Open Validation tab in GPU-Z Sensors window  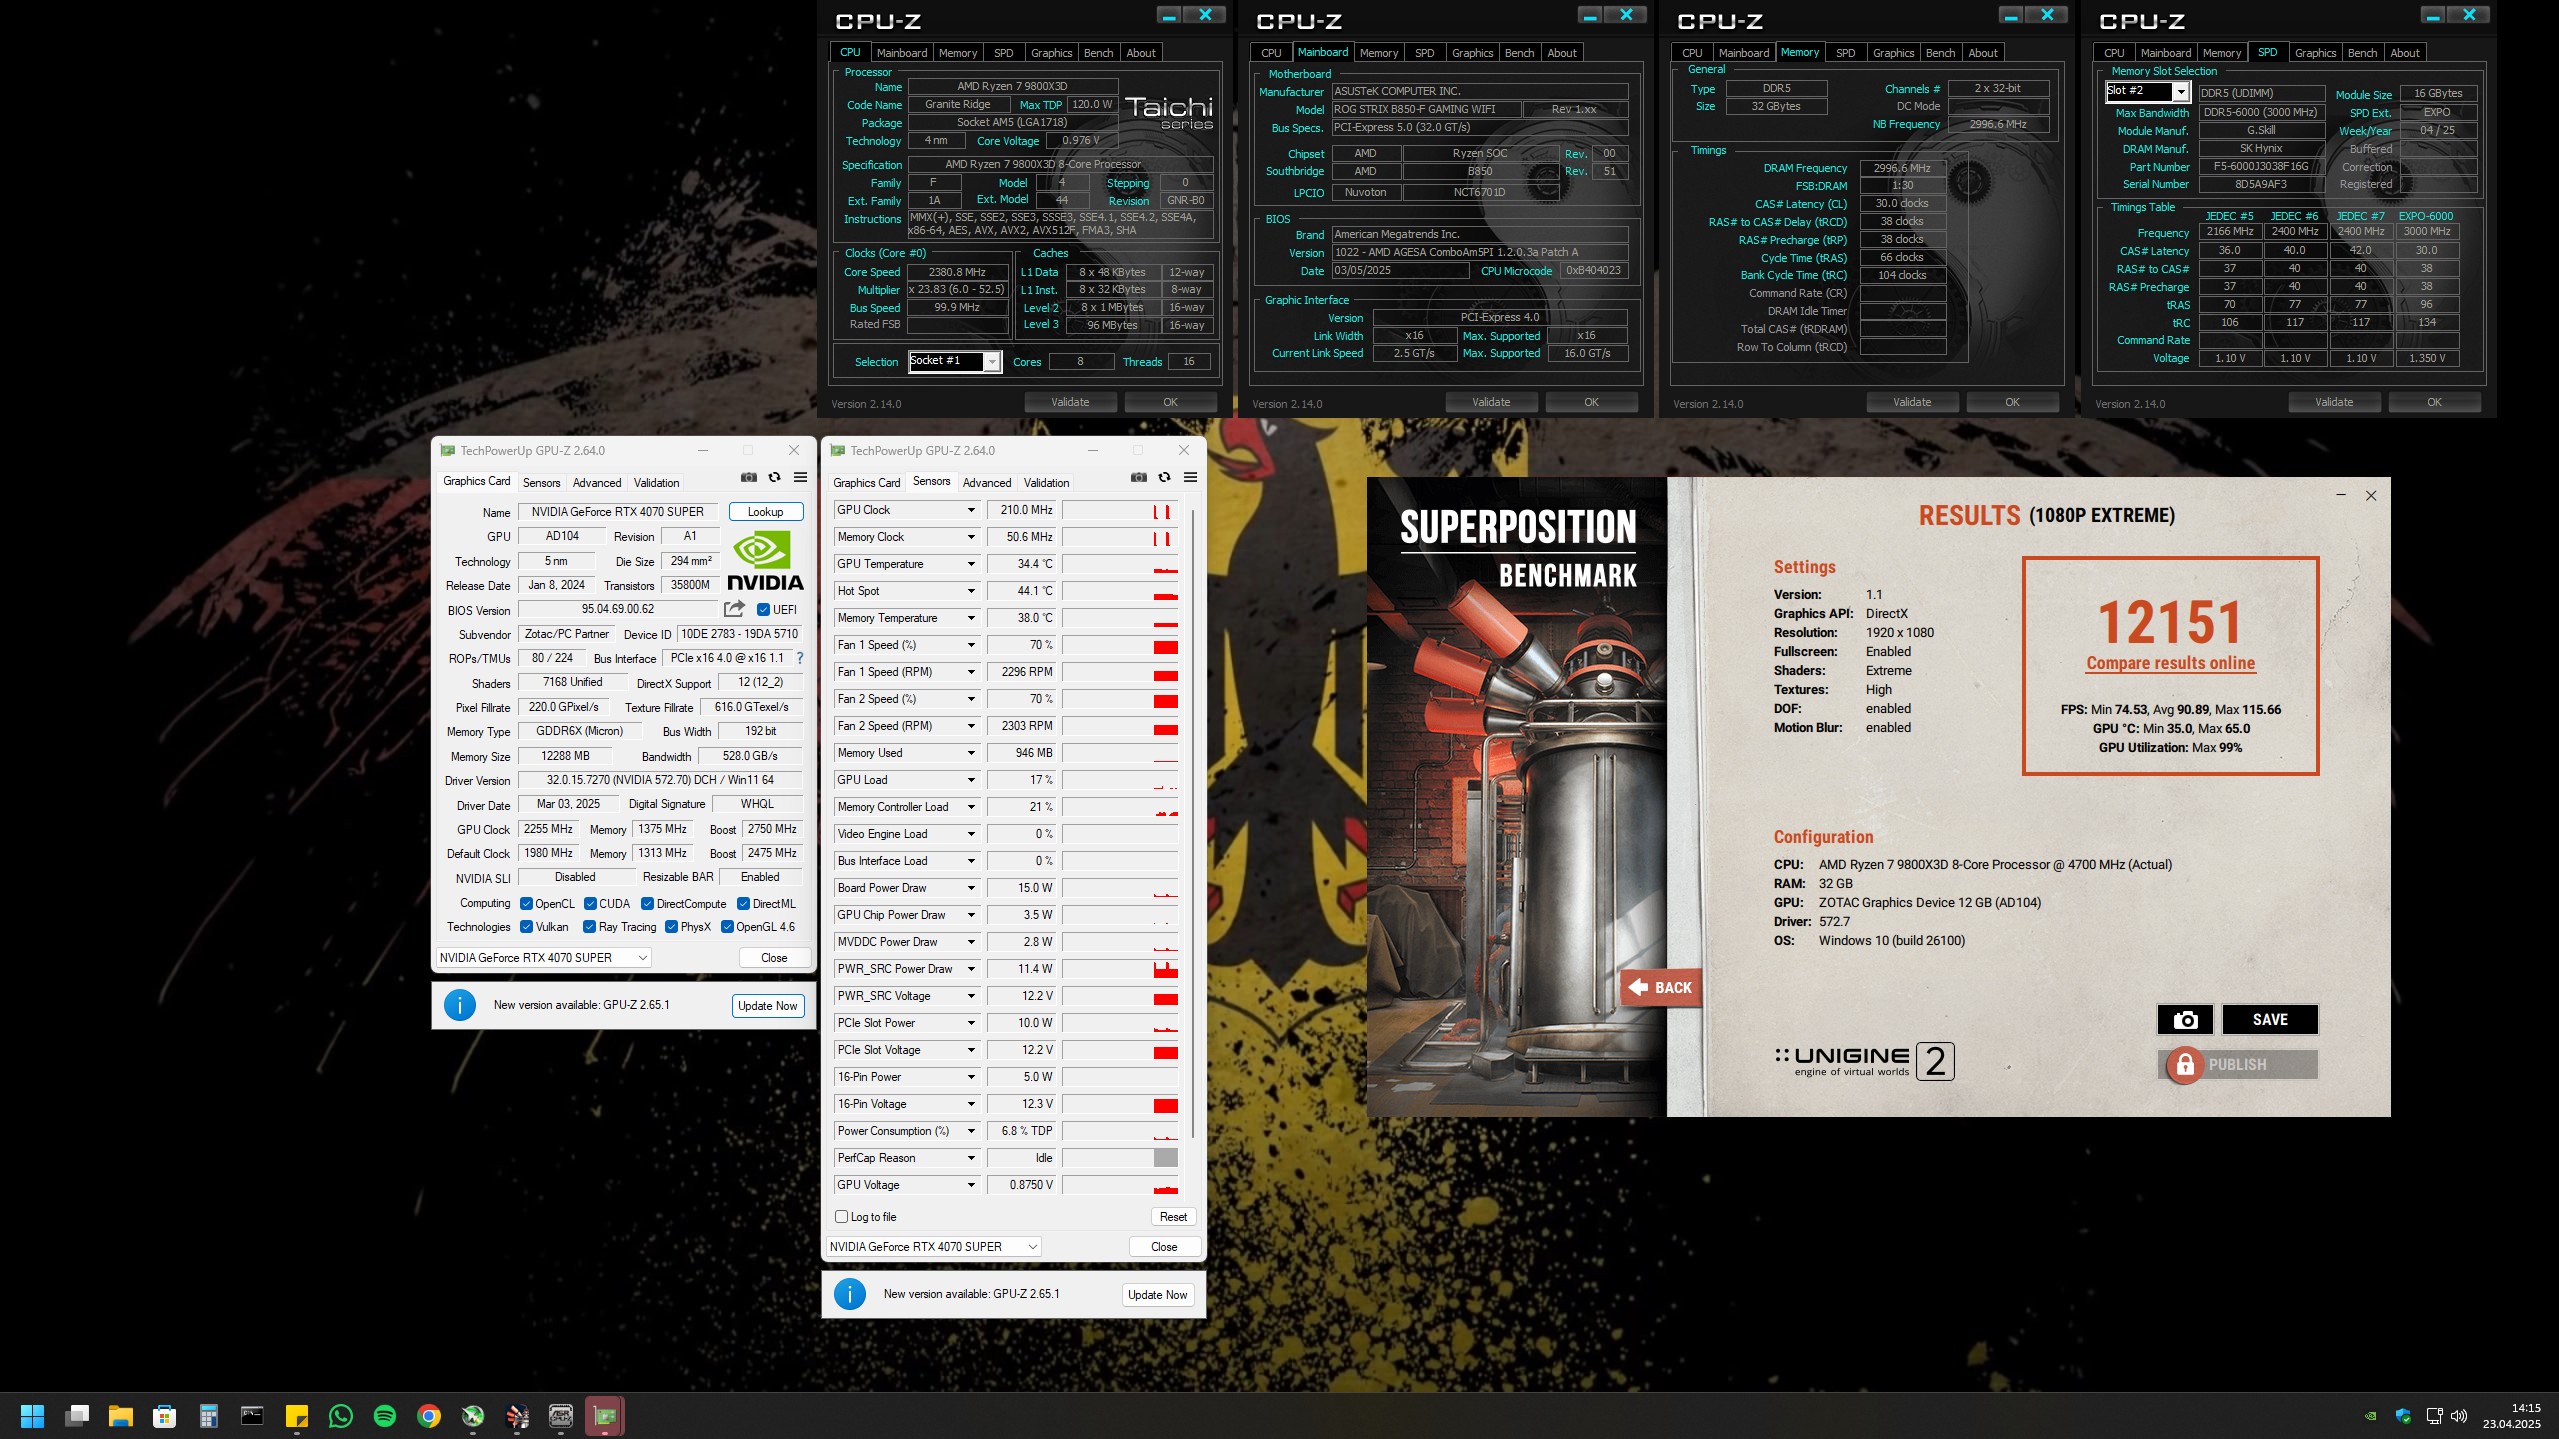tap(1046, 483)
